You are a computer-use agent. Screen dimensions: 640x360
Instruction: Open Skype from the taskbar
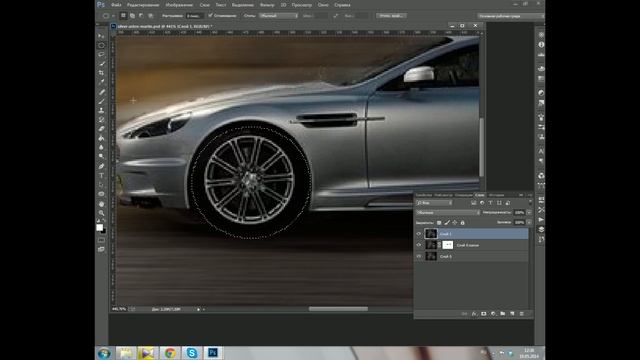(191, 353)
